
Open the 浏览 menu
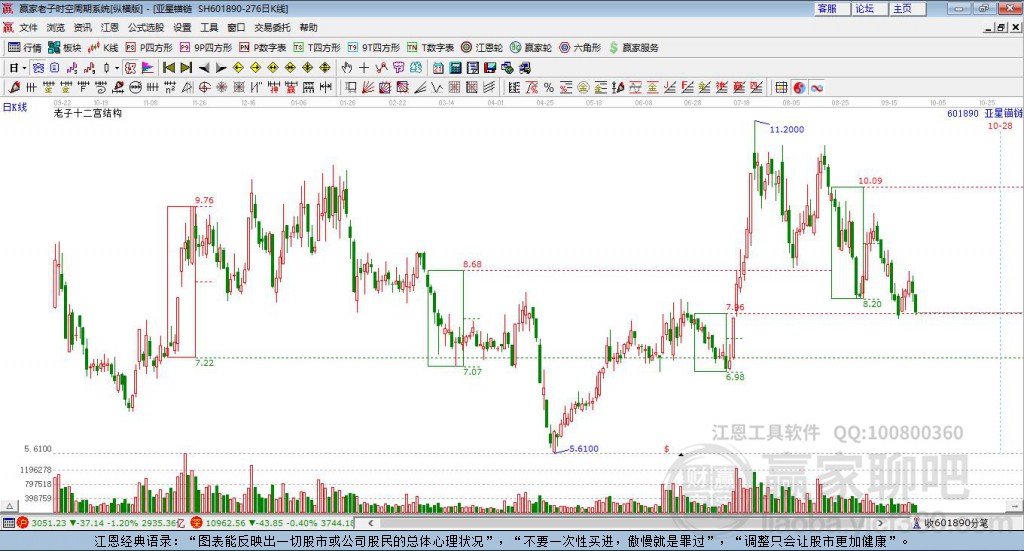tap(56, 27)
